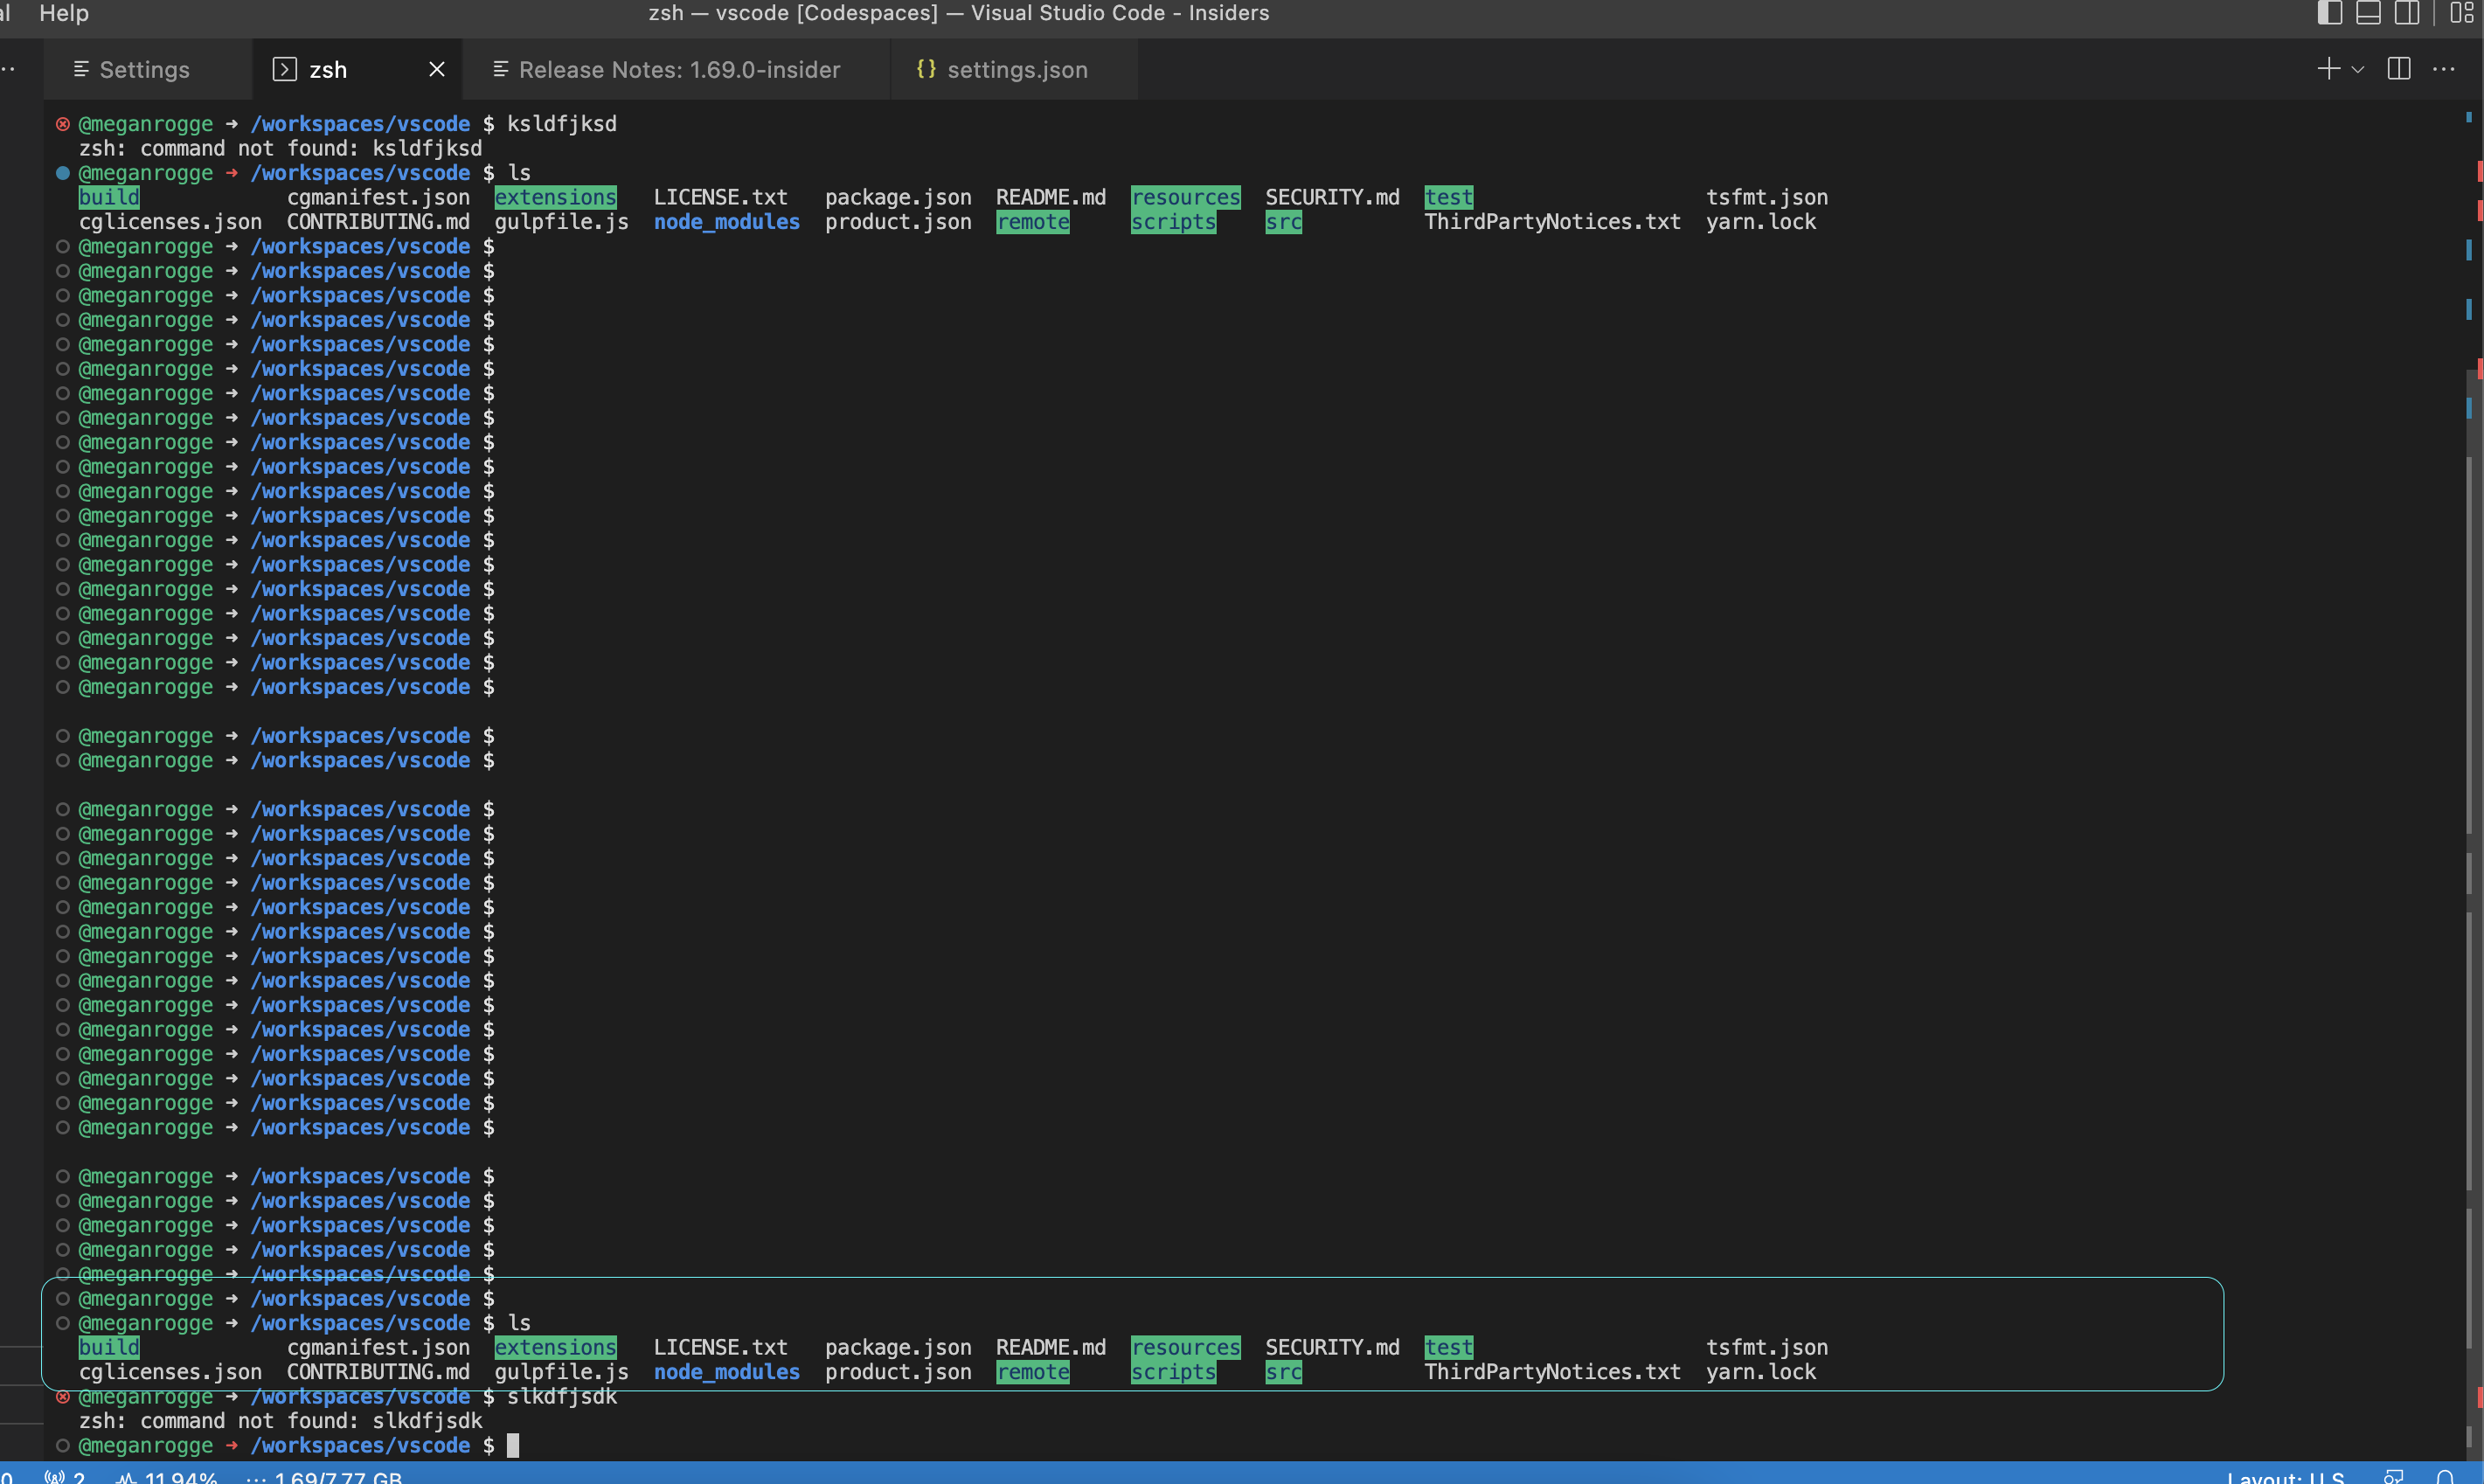Open the More Actions ellipsis in the tab bar

tap(2443, 69)
